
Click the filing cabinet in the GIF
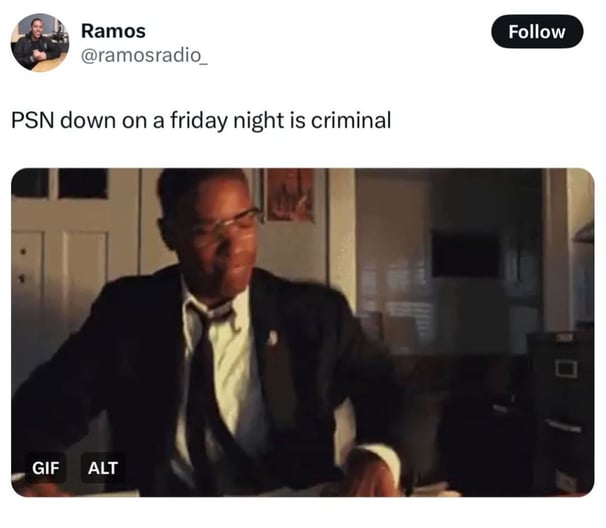coord(560,412)
